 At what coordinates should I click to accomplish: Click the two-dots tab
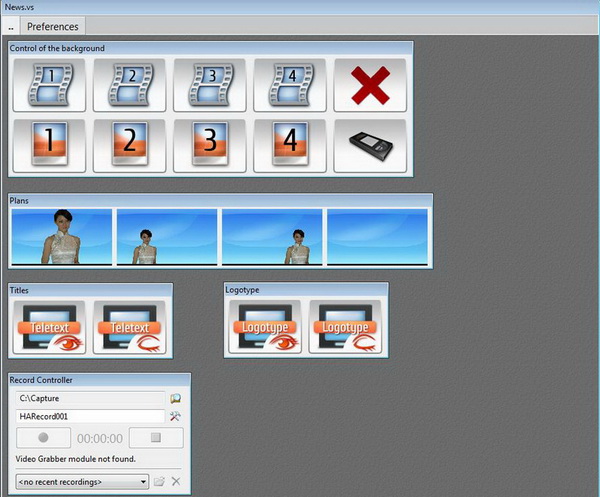[x=11, y=27]
